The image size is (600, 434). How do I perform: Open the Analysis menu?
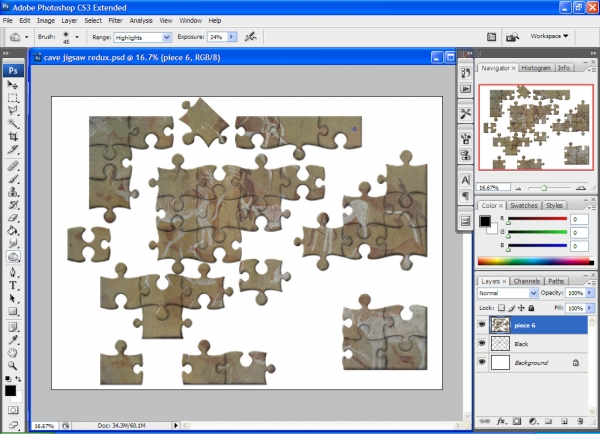(141, 21)
